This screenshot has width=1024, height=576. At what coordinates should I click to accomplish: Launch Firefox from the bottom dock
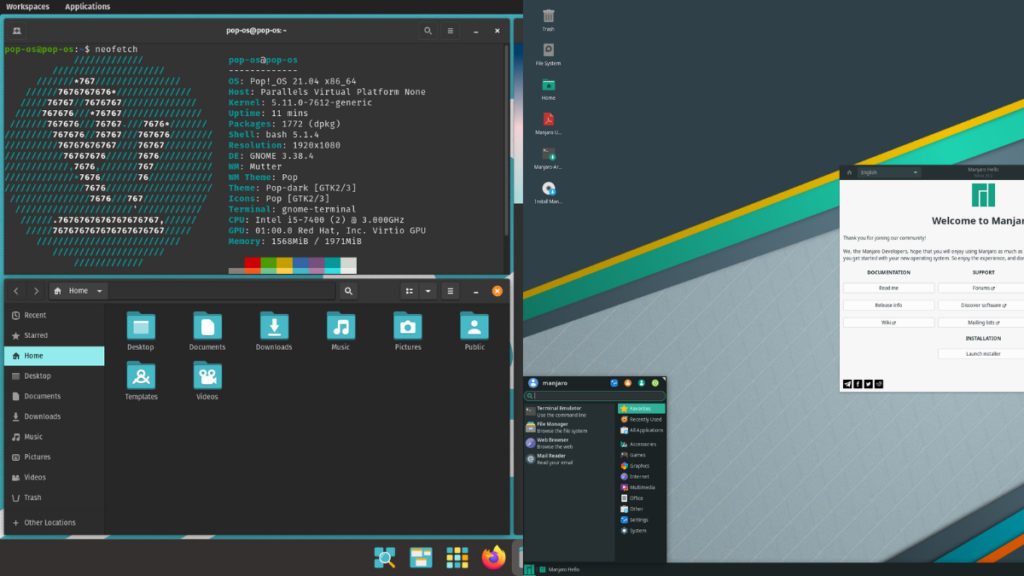pos(494,558)
